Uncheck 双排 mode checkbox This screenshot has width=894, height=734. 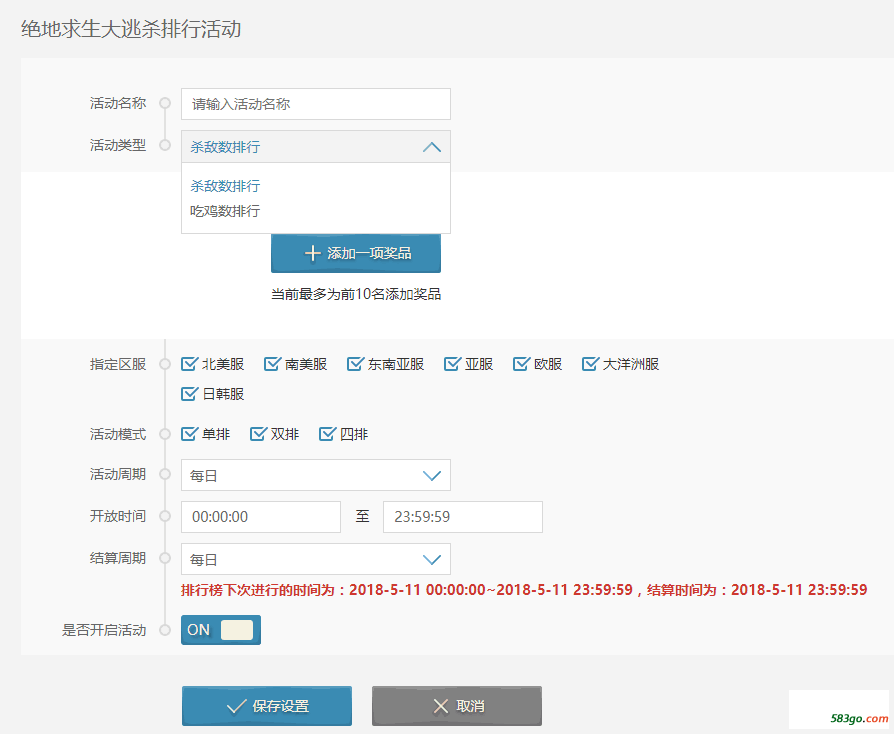coord(258,434)
